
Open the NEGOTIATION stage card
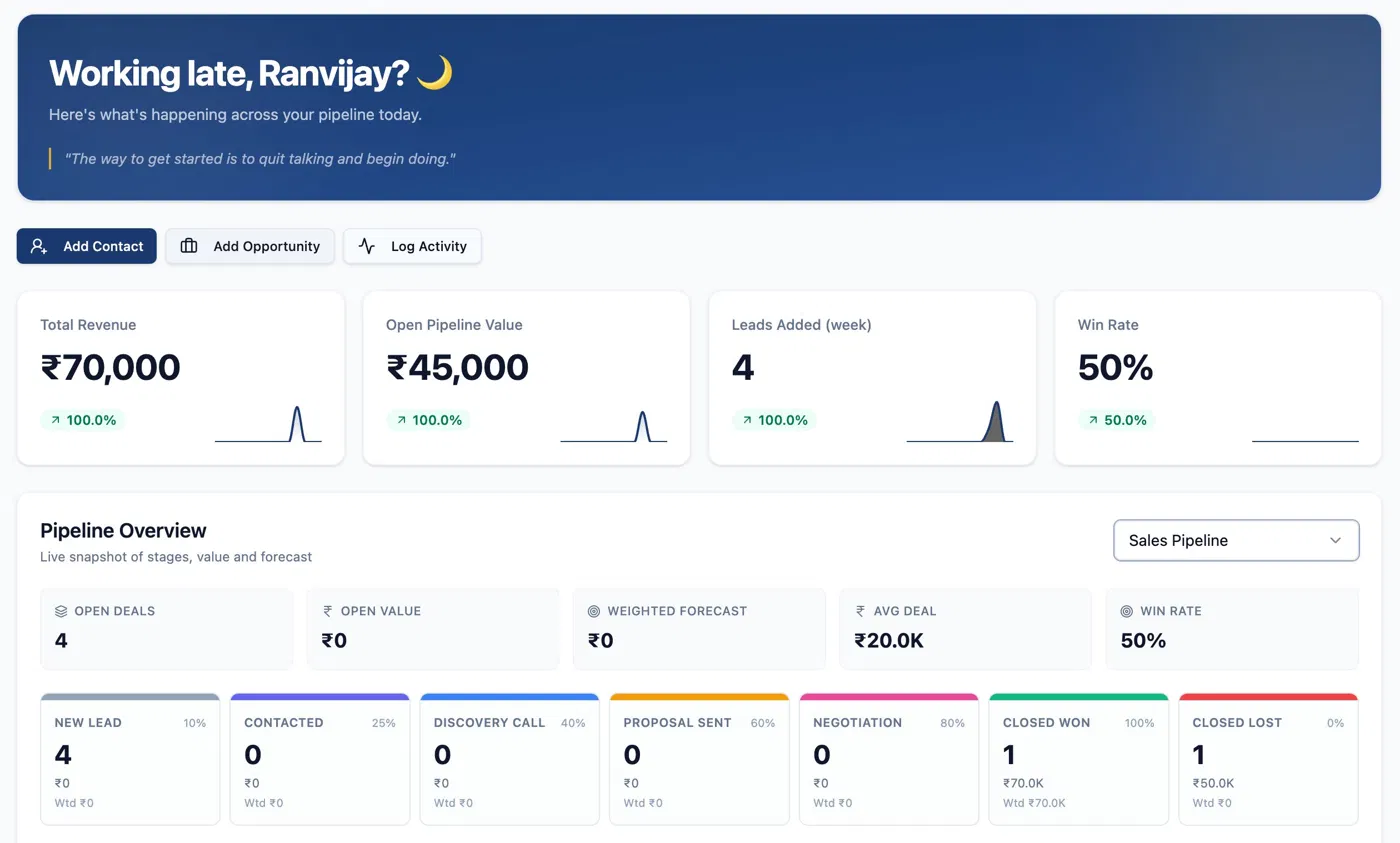(889, 759)
